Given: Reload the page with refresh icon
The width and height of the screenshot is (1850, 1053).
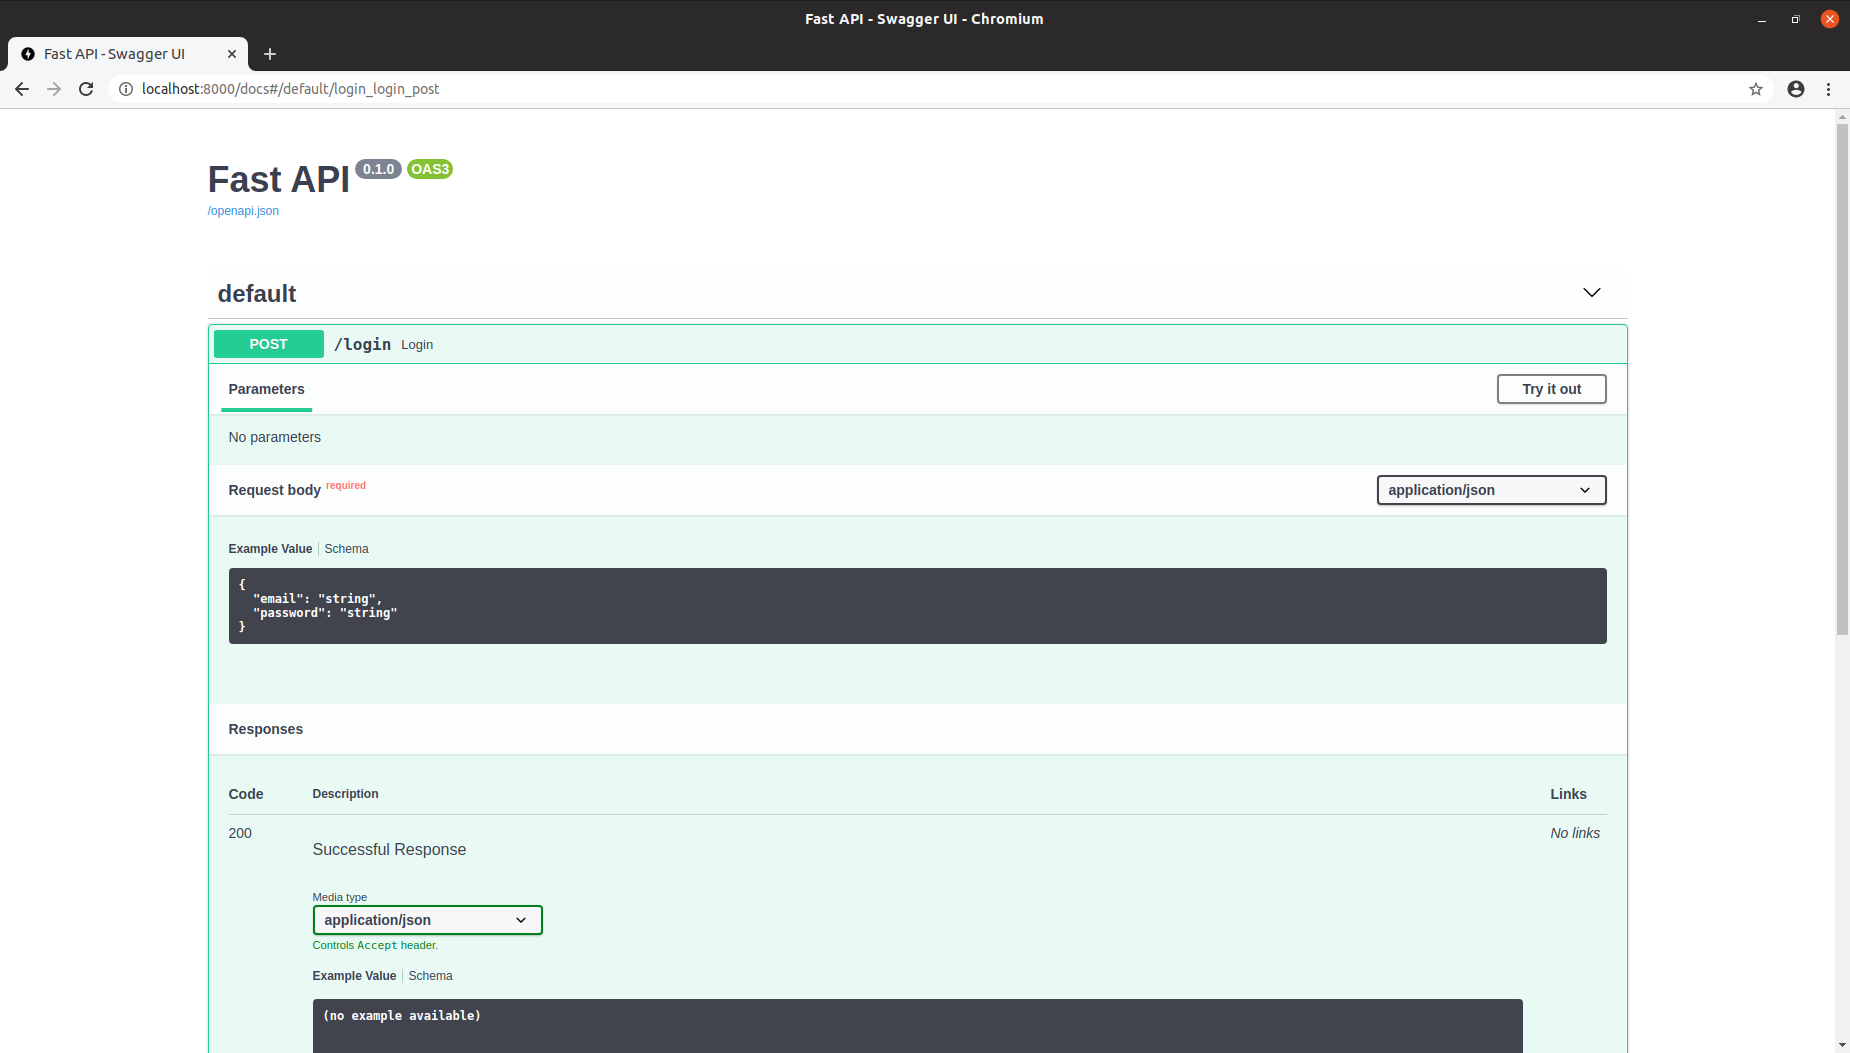Looking at the screenshot, I should pos(86,89).
